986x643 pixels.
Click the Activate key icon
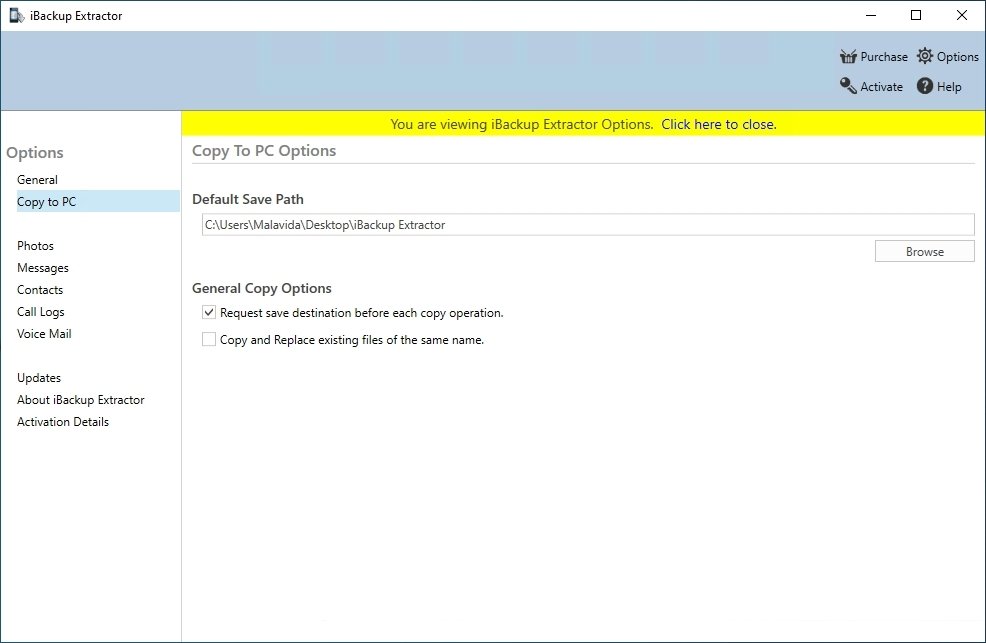(x=848, y=86)
